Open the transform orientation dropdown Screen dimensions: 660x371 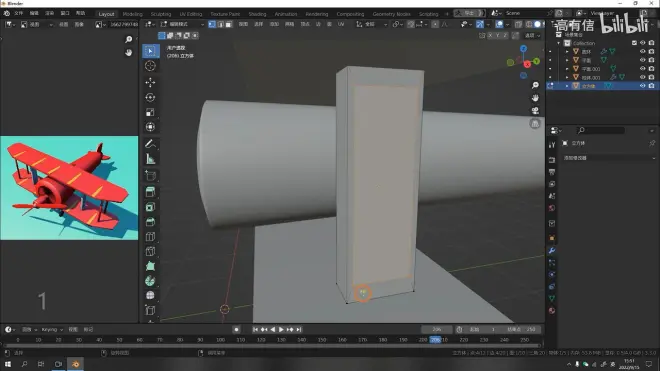371,24
